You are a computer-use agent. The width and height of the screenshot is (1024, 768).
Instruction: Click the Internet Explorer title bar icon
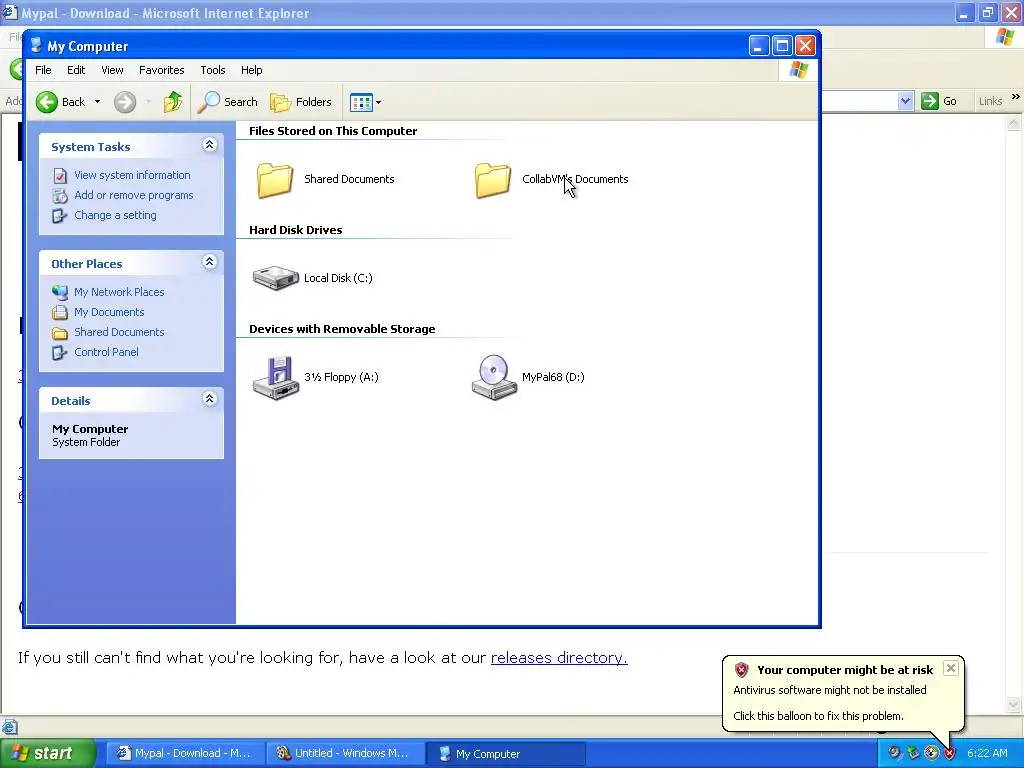tap(10, 12)
